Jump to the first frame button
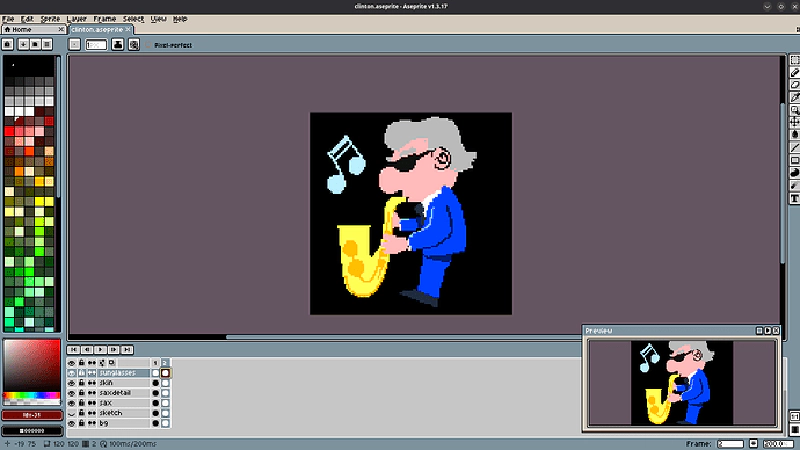Viewport: 800px width, 450px height. pos(72,349)
